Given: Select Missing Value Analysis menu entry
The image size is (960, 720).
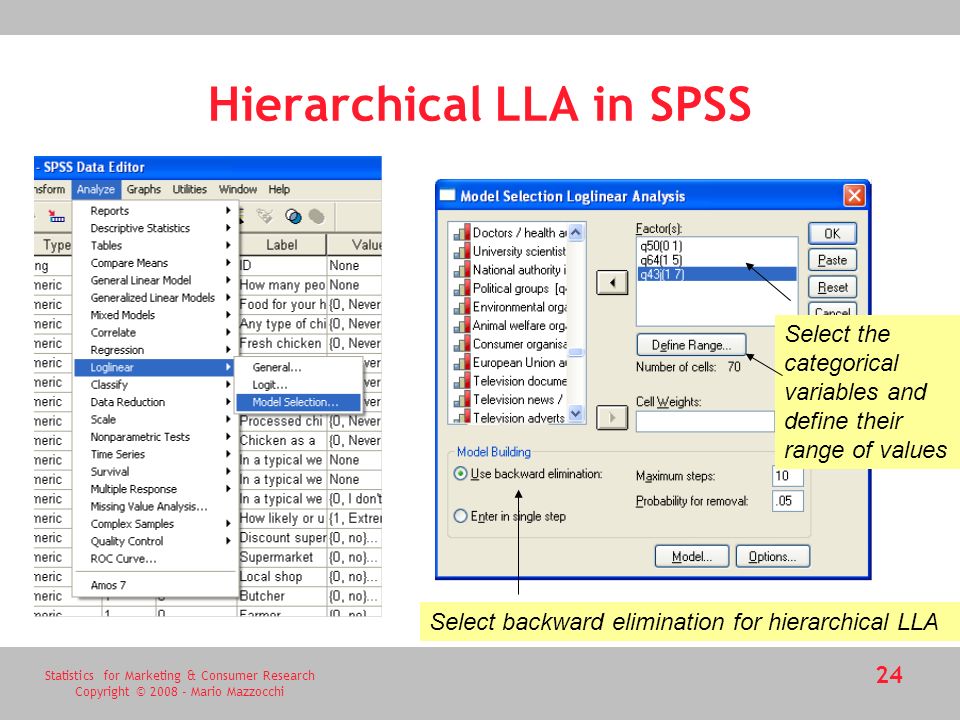Looking at the screenshot, I should [154, 506].
